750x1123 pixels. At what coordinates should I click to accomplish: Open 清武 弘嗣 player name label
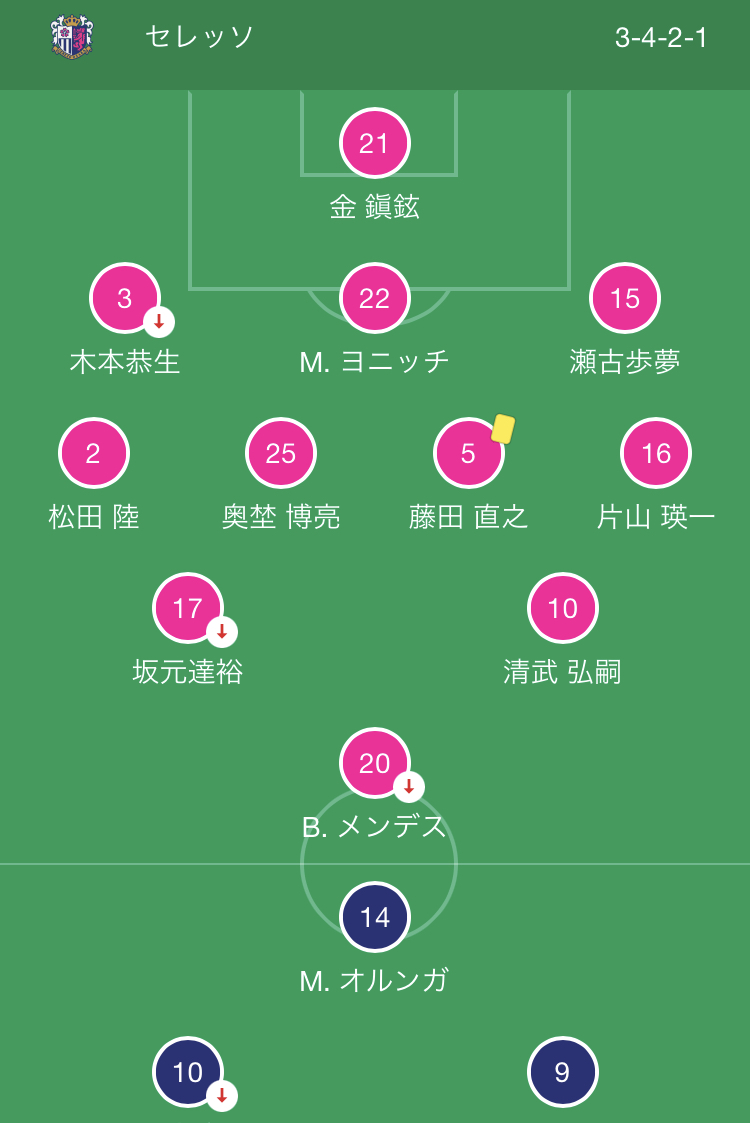[562, 672]
